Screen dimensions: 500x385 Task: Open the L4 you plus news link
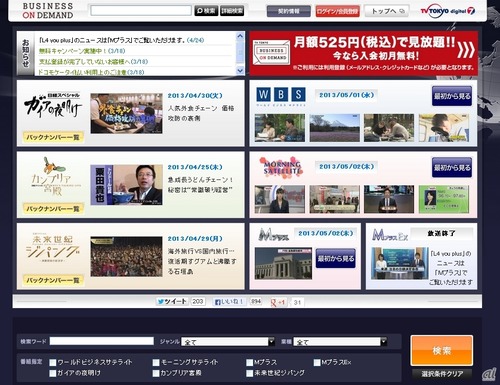click(121, 40)
